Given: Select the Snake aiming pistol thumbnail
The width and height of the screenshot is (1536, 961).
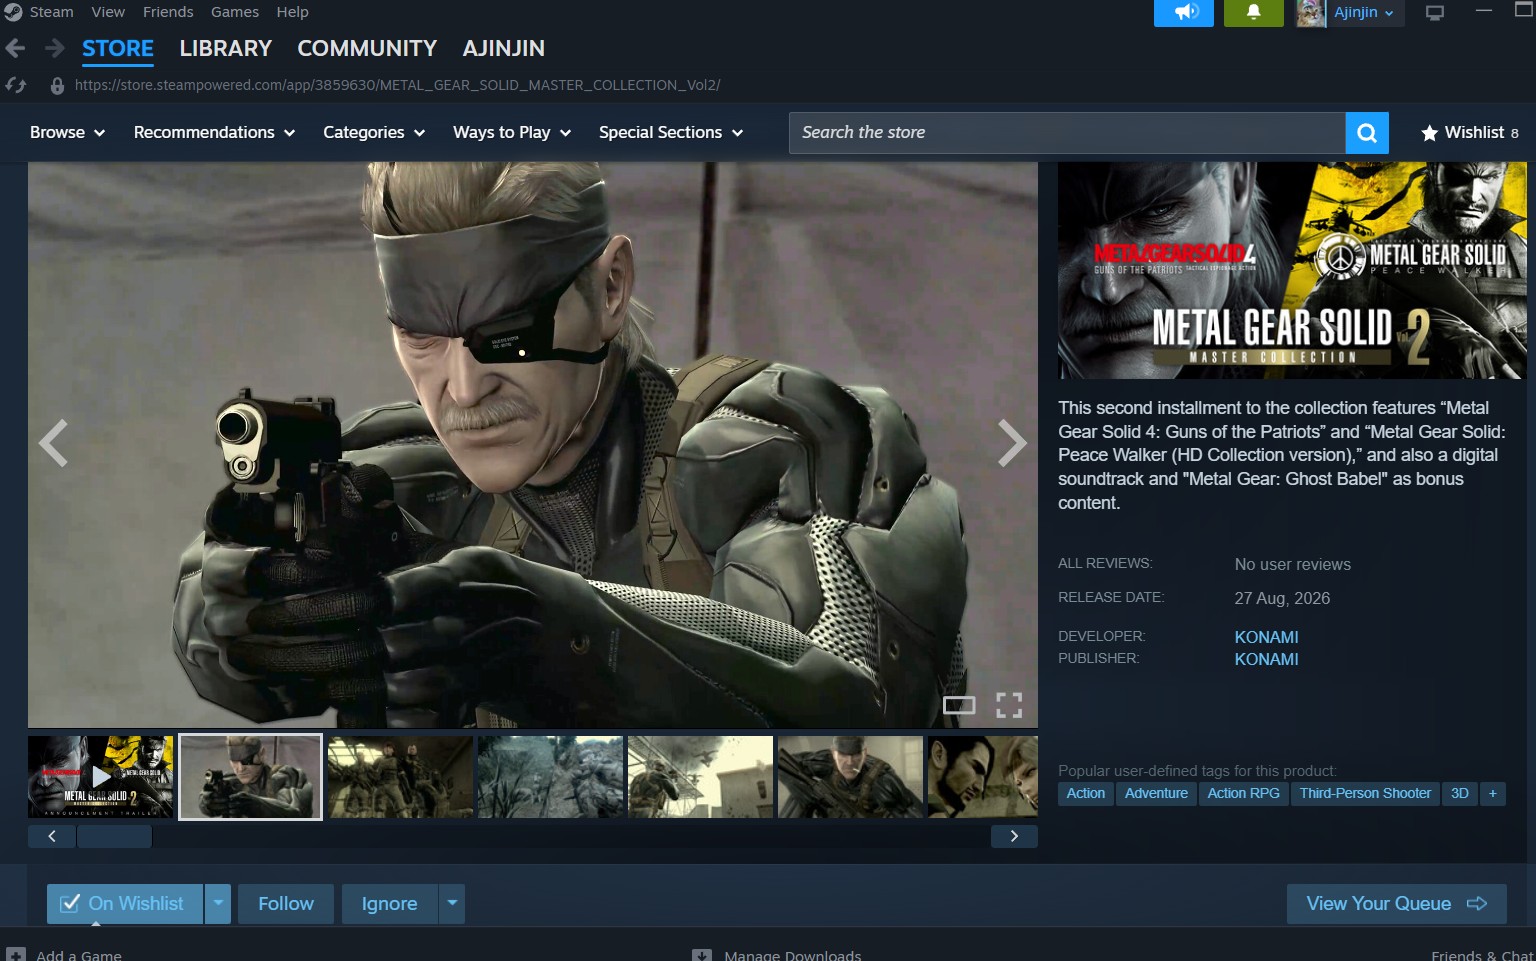Looking at the screenshot, I should click(250, 777).
